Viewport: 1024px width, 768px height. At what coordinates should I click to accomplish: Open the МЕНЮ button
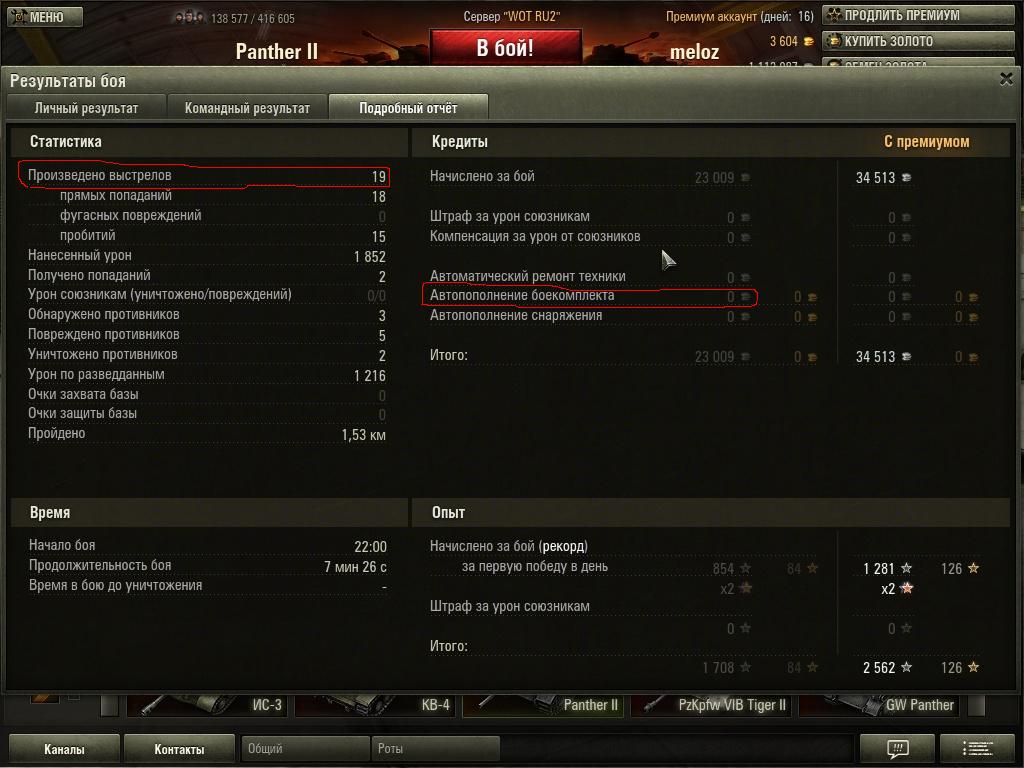[x=44, y=16]
